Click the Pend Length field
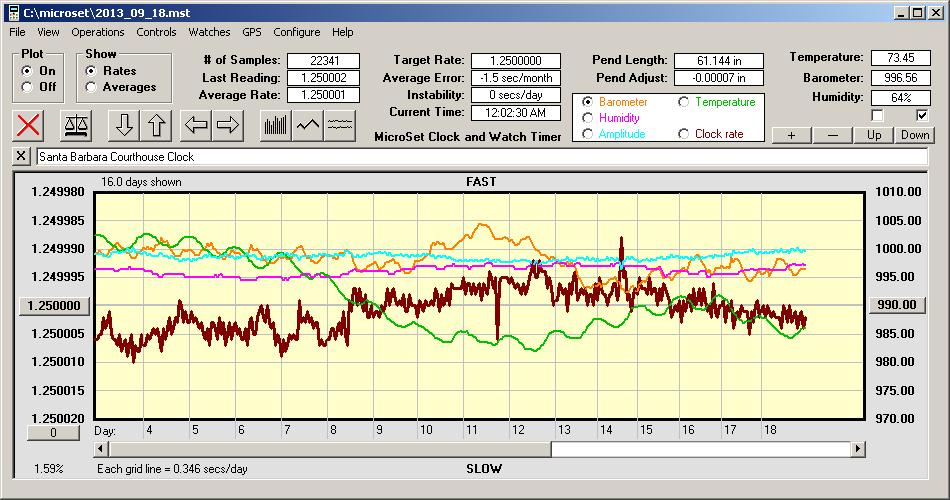 (x=719, y=61)
